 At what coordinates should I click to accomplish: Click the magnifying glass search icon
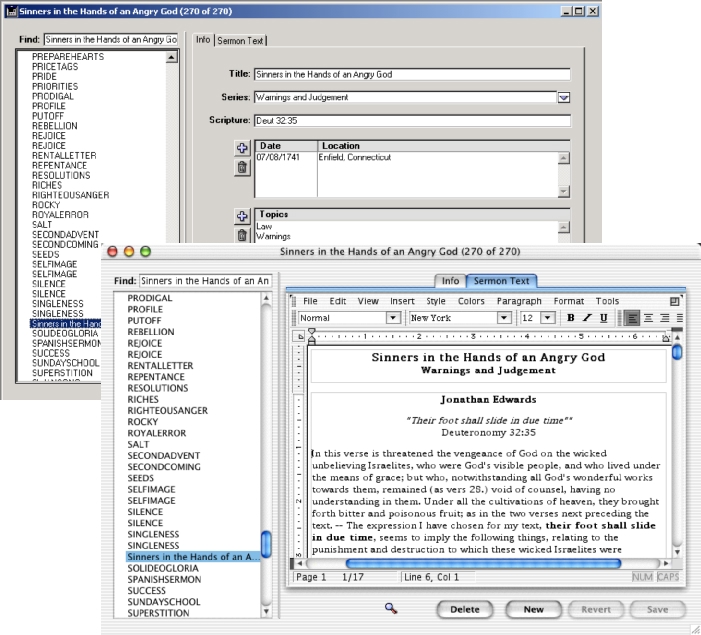pos(390,607)
